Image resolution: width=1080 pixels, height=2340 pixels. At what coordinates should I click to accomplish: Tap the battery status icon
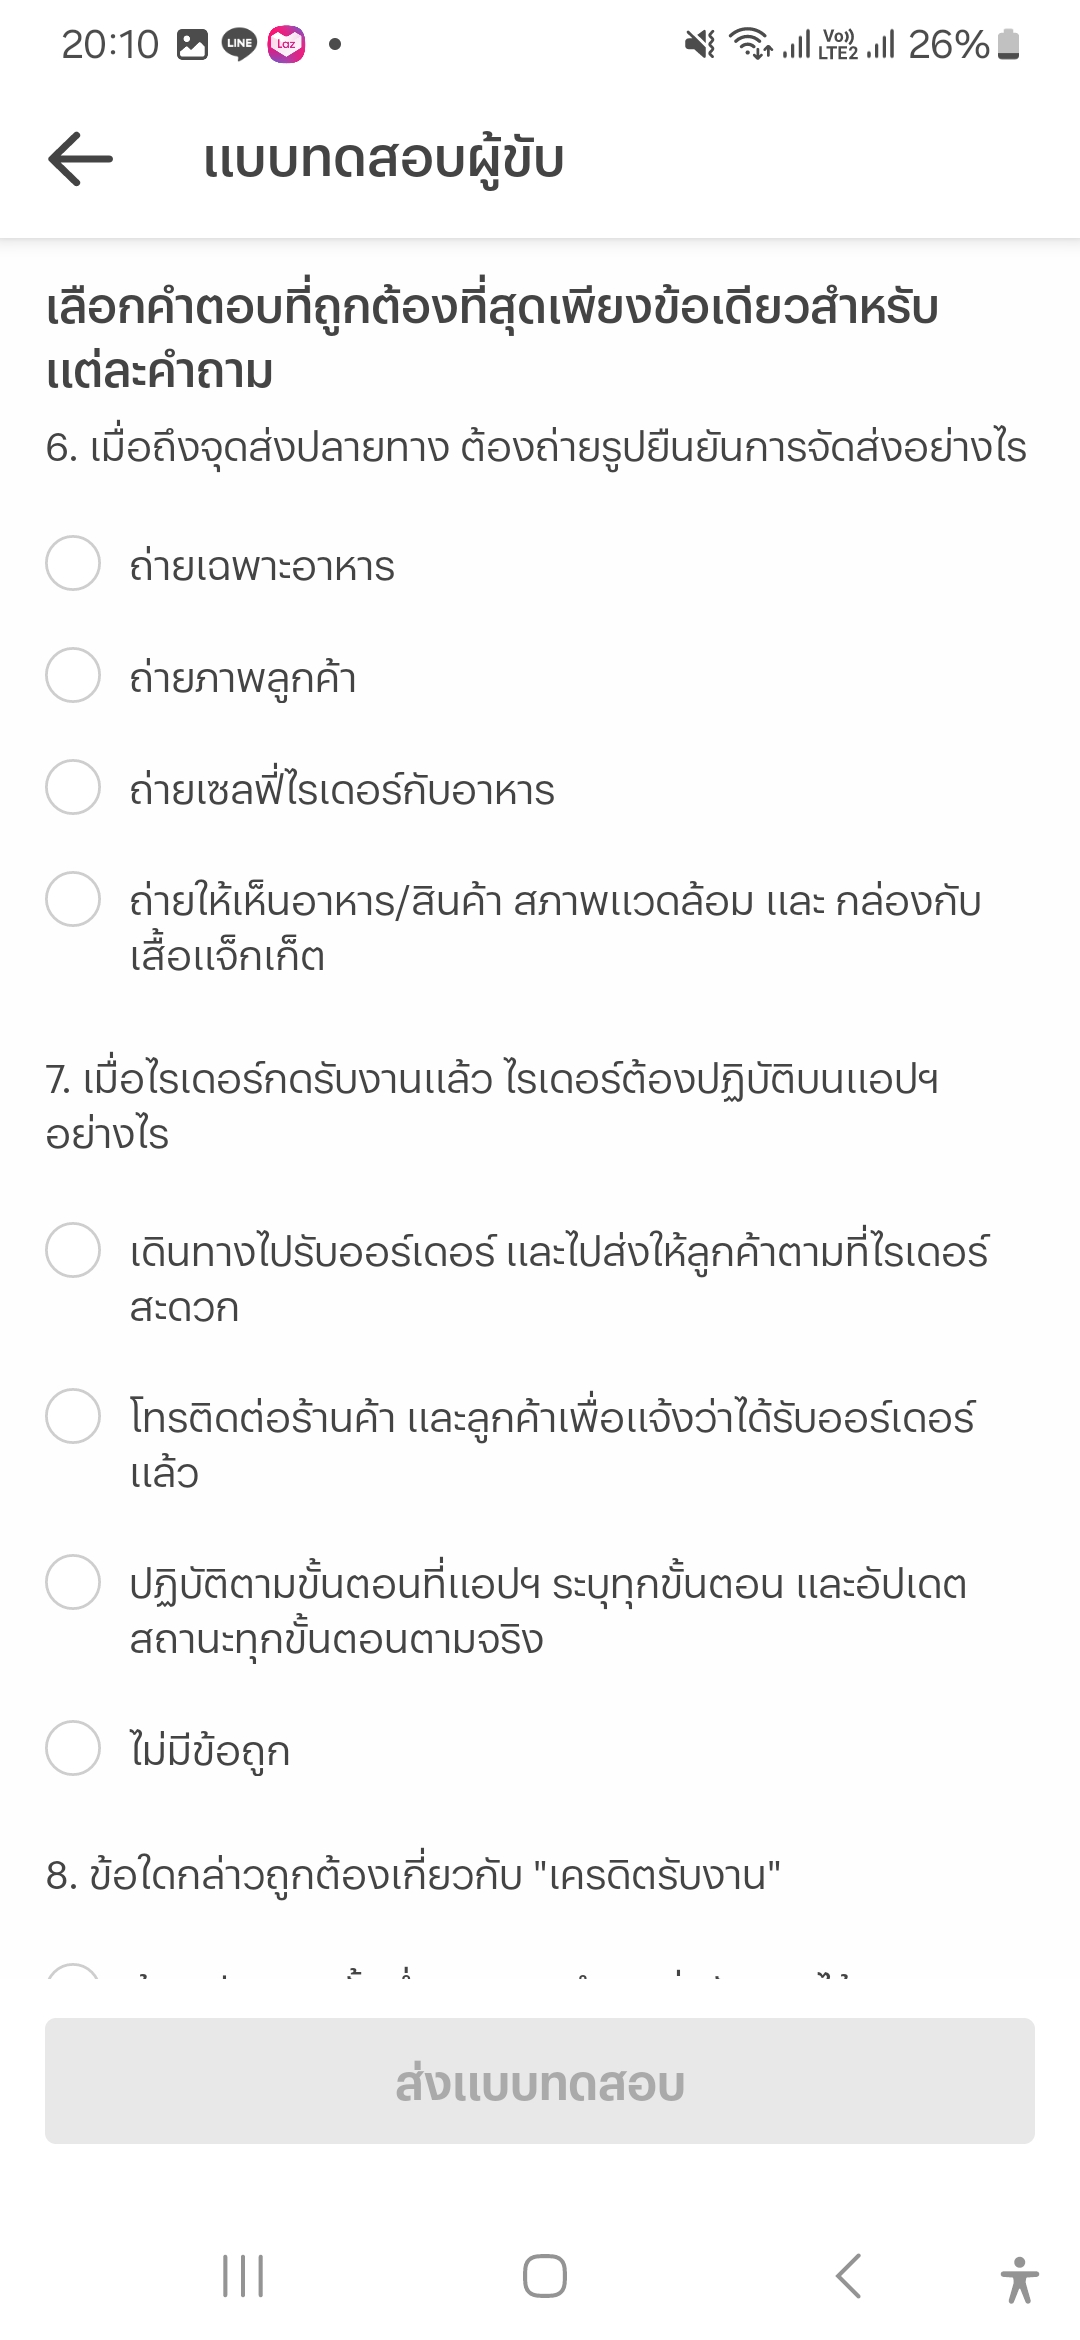click(1009, 44)
